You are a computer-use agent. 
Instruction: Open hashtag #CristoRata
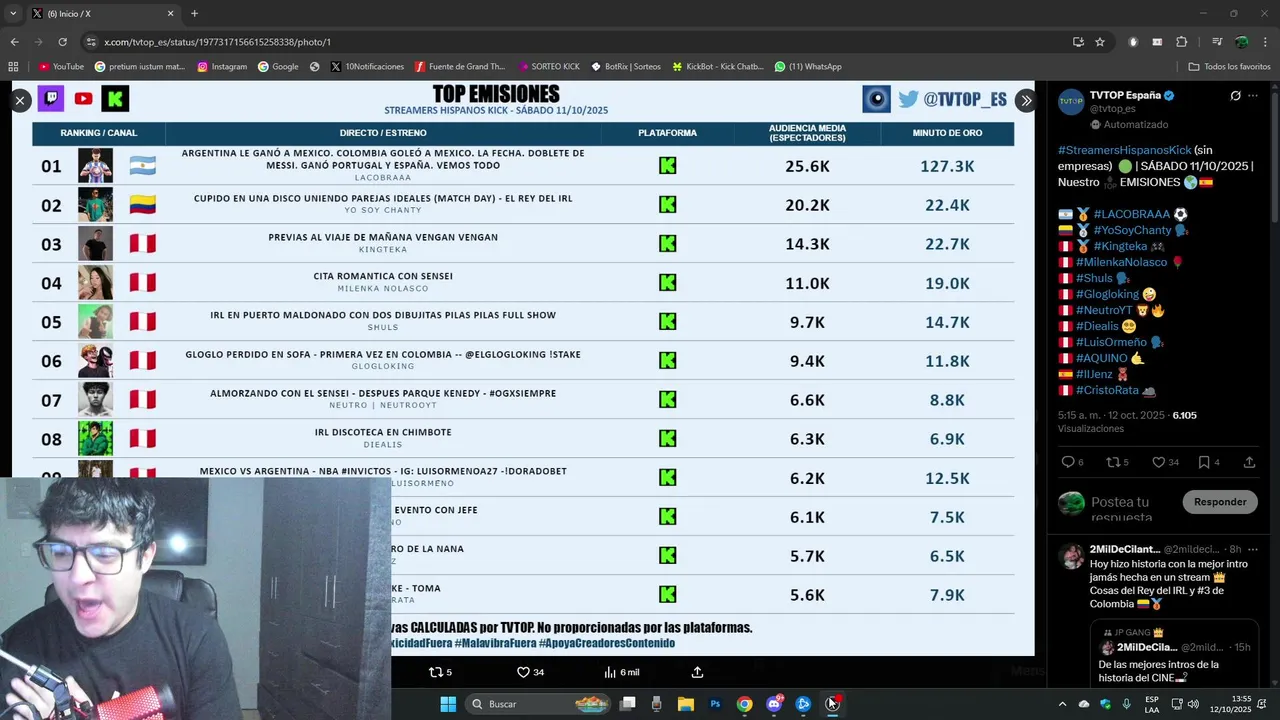pyautogui.click(x=1107, y=390)
